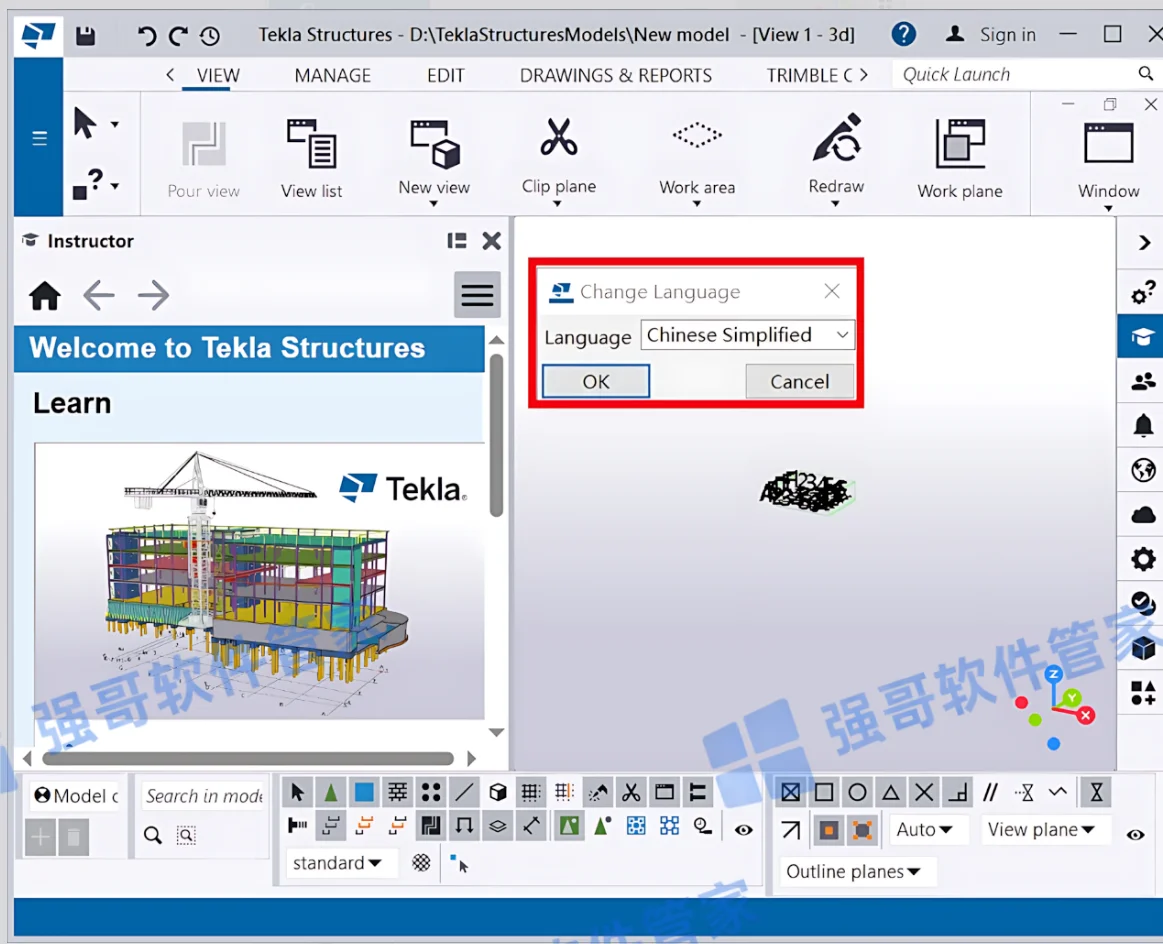Click the Search in model field
The width and height of the screenshot is (1163, 944).
(x=203, y=796)
